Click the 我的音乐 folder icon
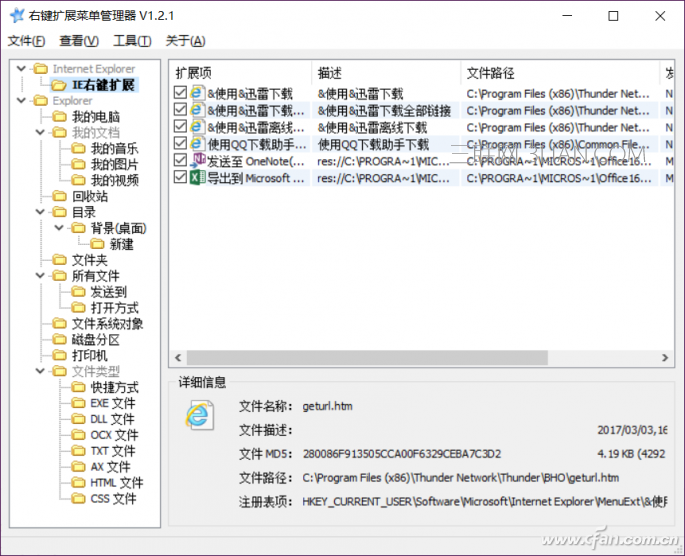Screen dimensions: 685x556 click(78, 148)
